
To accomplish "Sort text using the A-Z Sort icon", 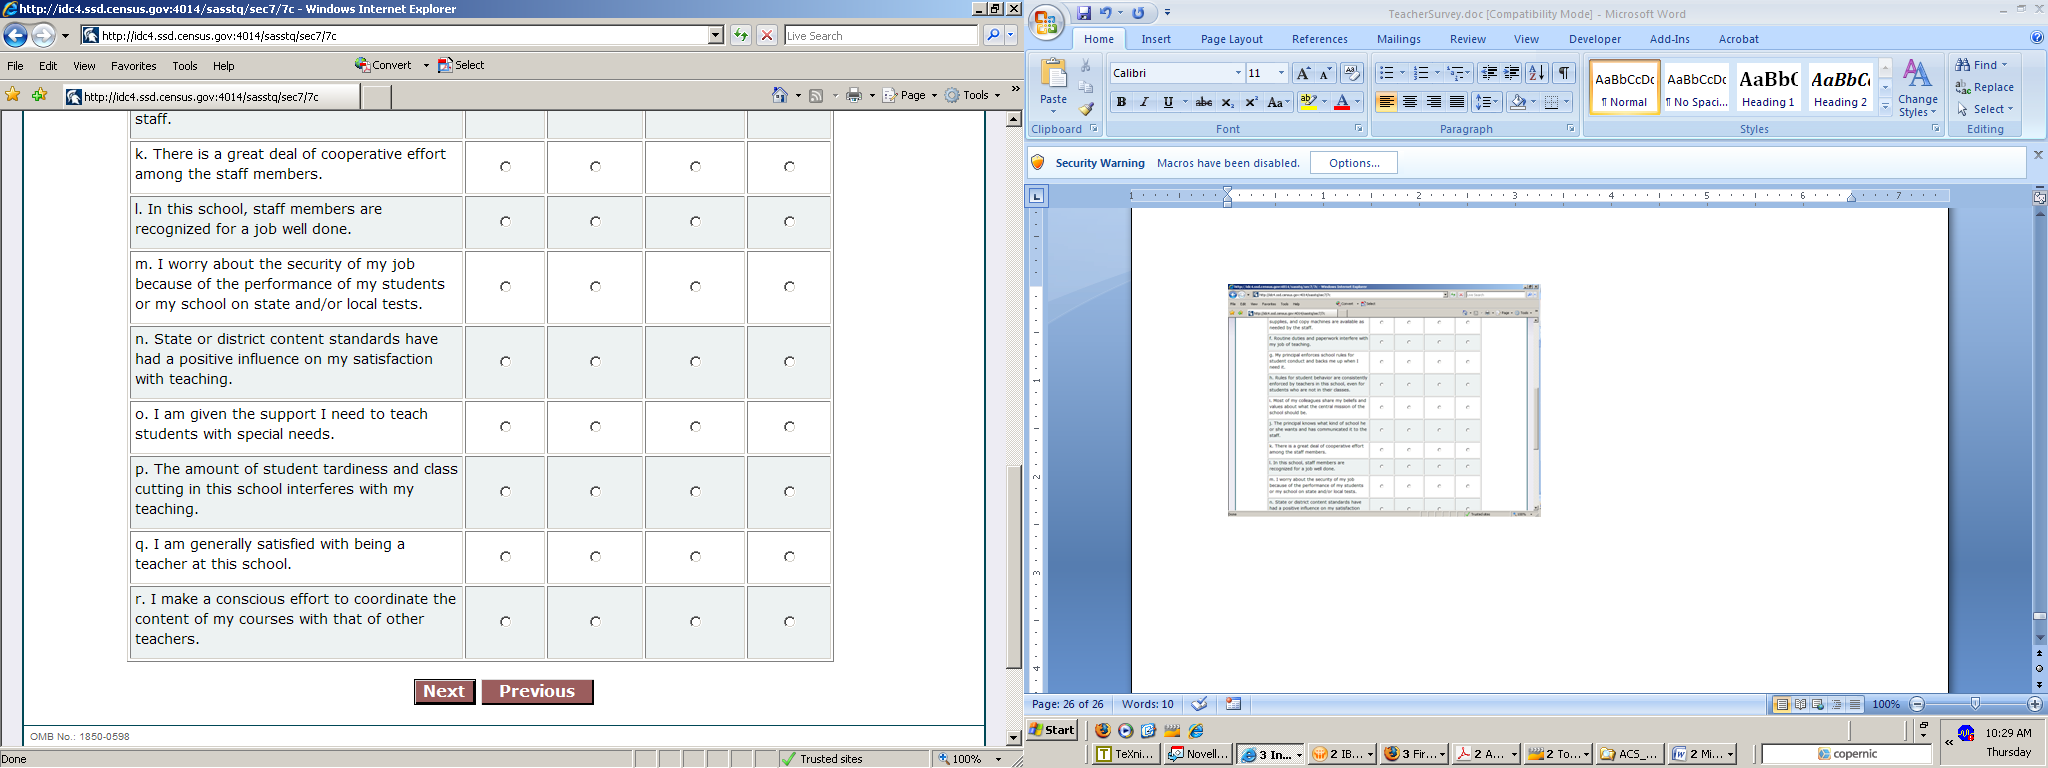I will point(1537,73).
